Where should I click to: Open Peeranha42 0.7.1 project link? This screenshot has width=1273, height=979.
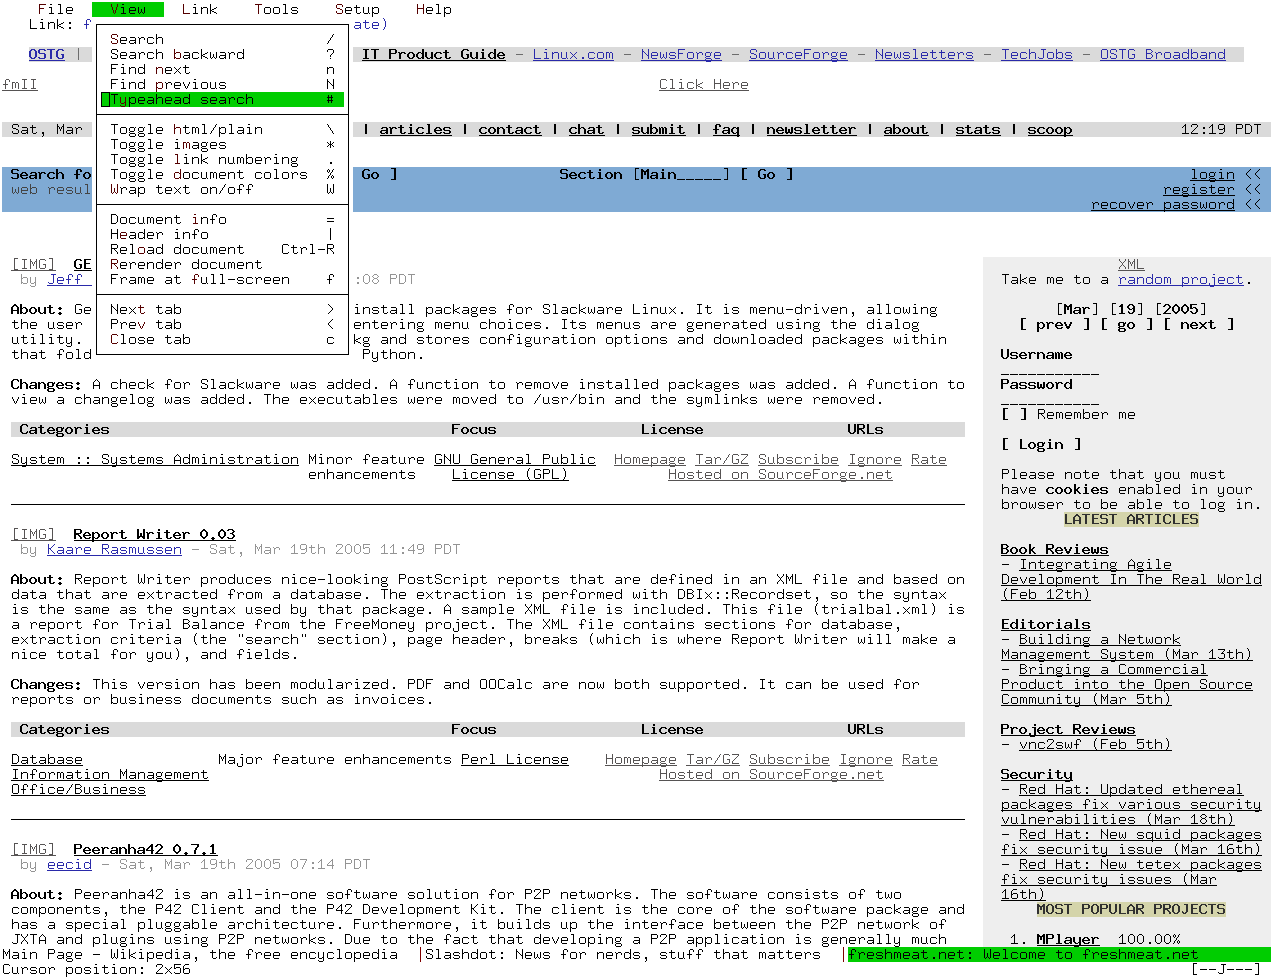coord(145,850)
